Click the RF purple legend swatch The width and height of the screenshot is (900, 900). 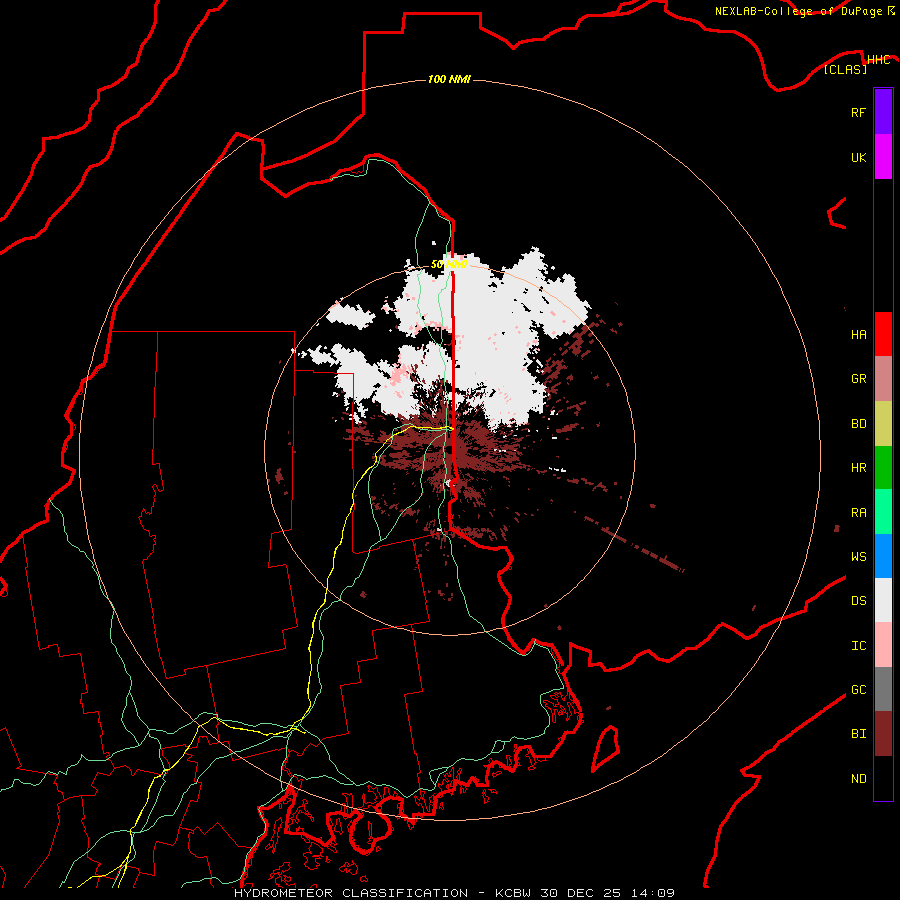[x=883, y=112]
